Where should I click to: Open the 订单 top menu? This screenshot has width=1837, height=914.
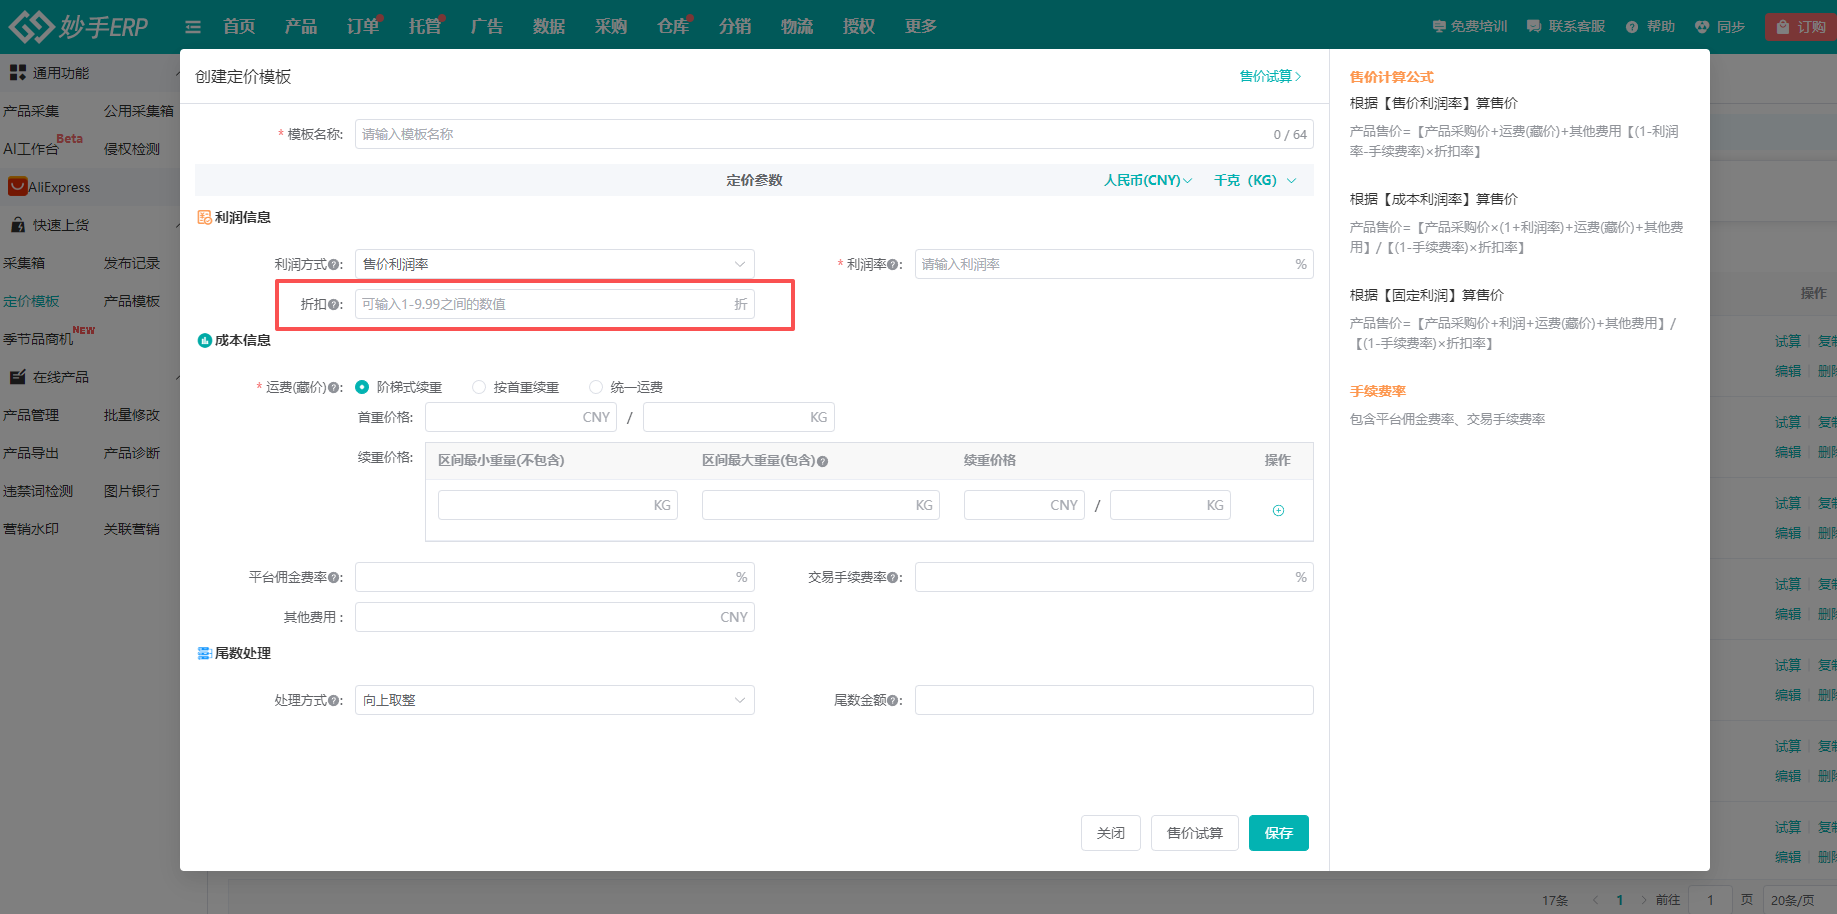pyautogui.click(x=362, y=27)
